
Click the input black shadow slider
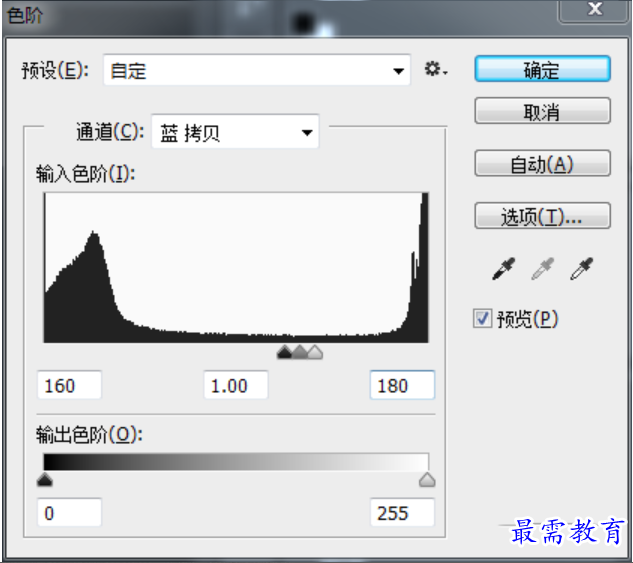285,352
